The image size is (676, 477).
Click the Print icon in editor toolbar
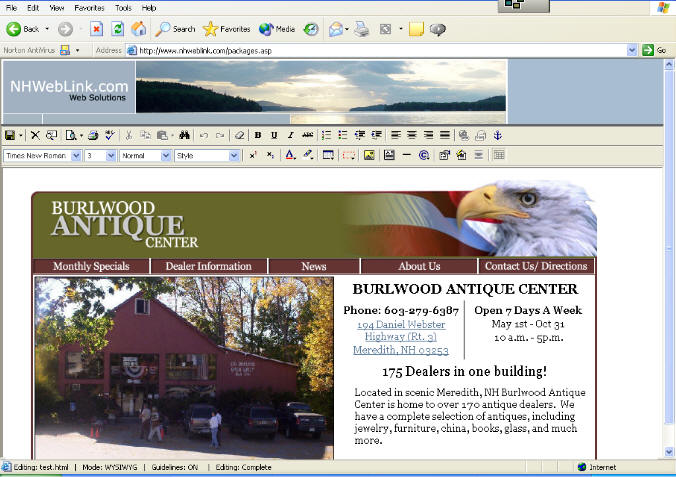click(93, 135)
